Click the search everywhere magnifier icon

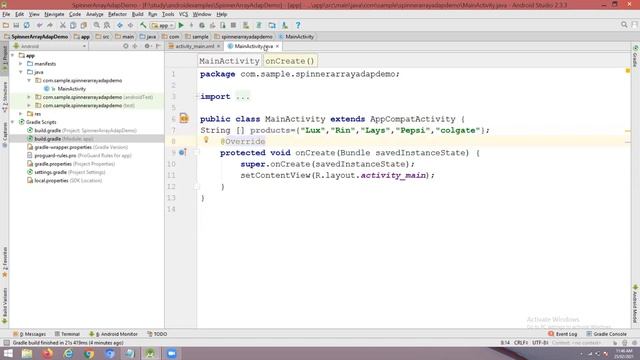pos(624,25)
